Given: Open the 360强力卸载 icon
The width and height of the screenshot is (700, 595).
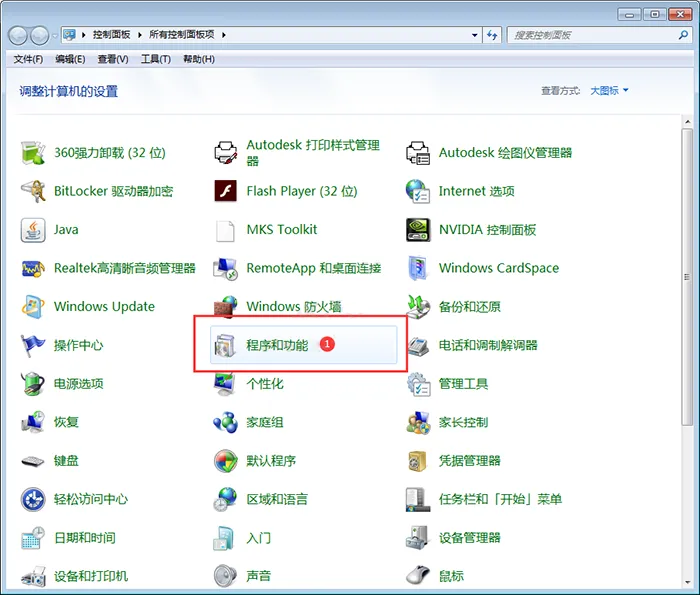Looking at the screenshot, I should coord(33,153).
